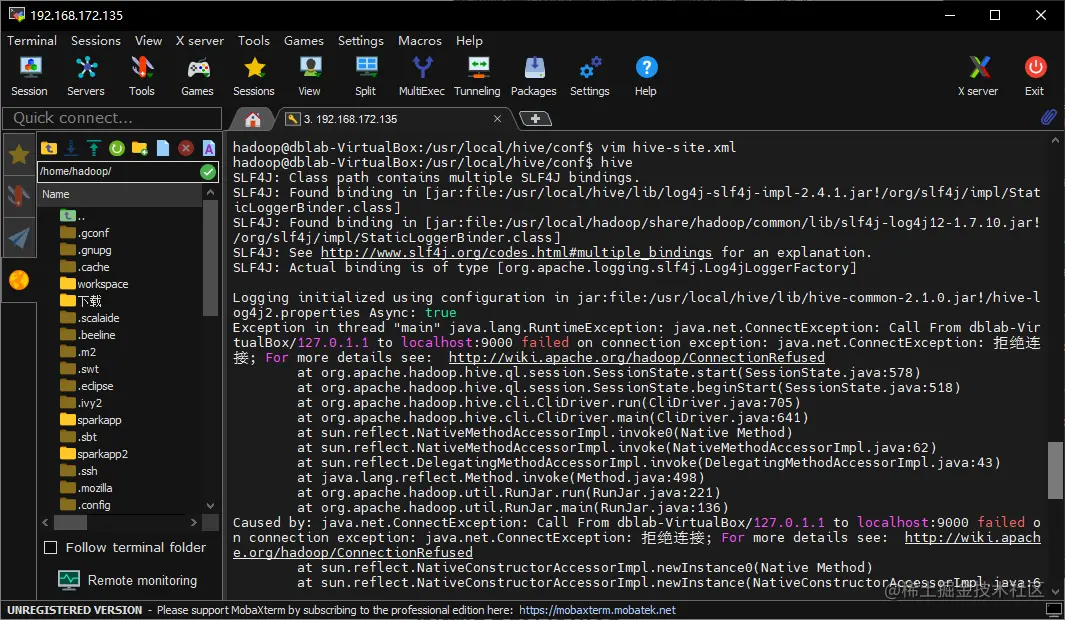Select the .mozilla folder
Screen dimensions: 1065x620
pos(86,488)
